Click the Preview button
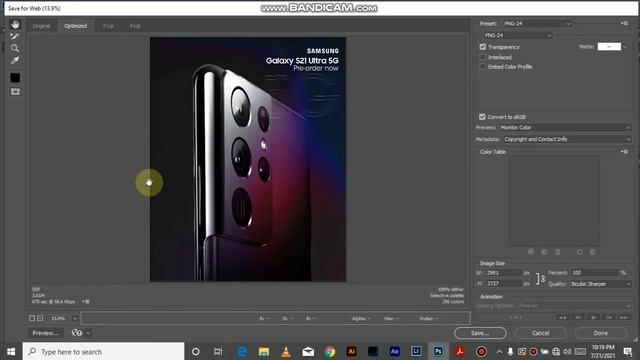The height and width of the screenshot is (360, 640). (x=46, y=333)
